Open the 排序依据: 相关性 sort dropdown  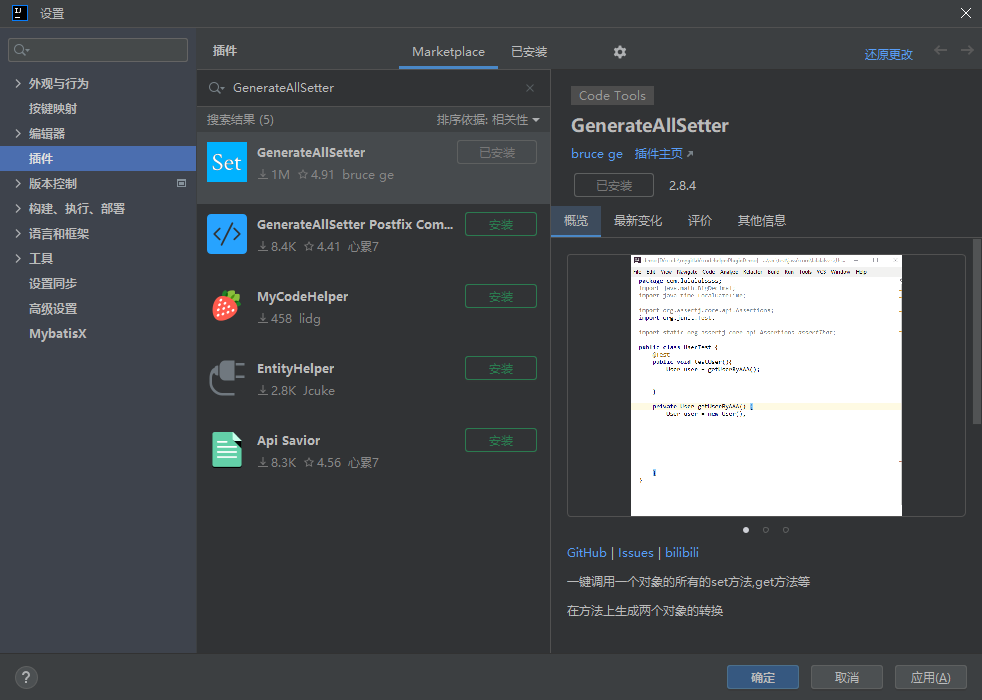[x=488, y=120]
